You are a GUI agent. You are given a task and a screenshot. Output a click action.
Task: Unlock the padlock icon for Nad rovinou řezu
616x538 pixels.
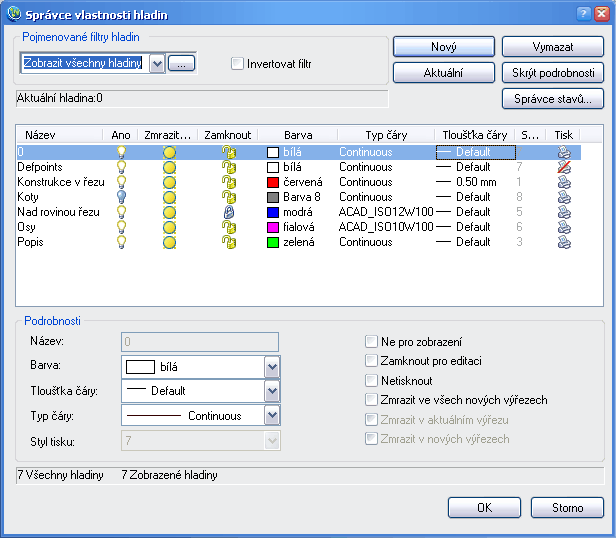coord(228,212)
